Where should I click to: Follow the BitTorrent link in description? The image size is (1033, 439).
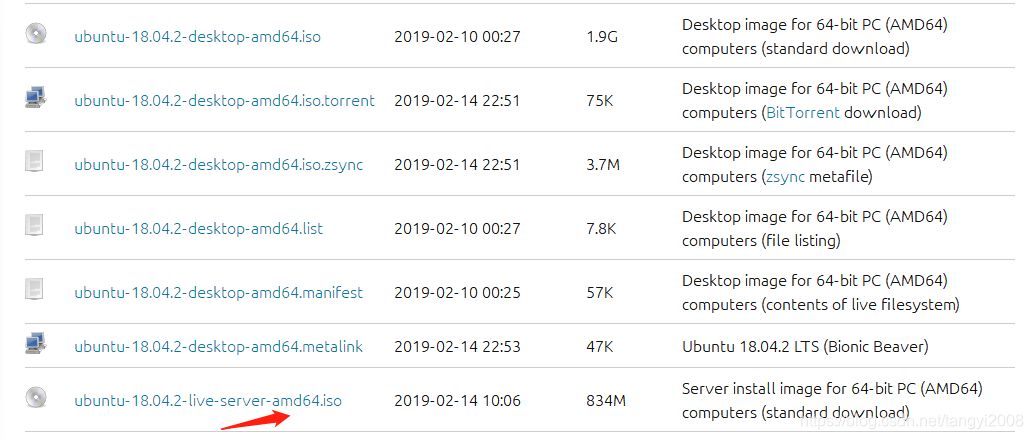point(803,113)
